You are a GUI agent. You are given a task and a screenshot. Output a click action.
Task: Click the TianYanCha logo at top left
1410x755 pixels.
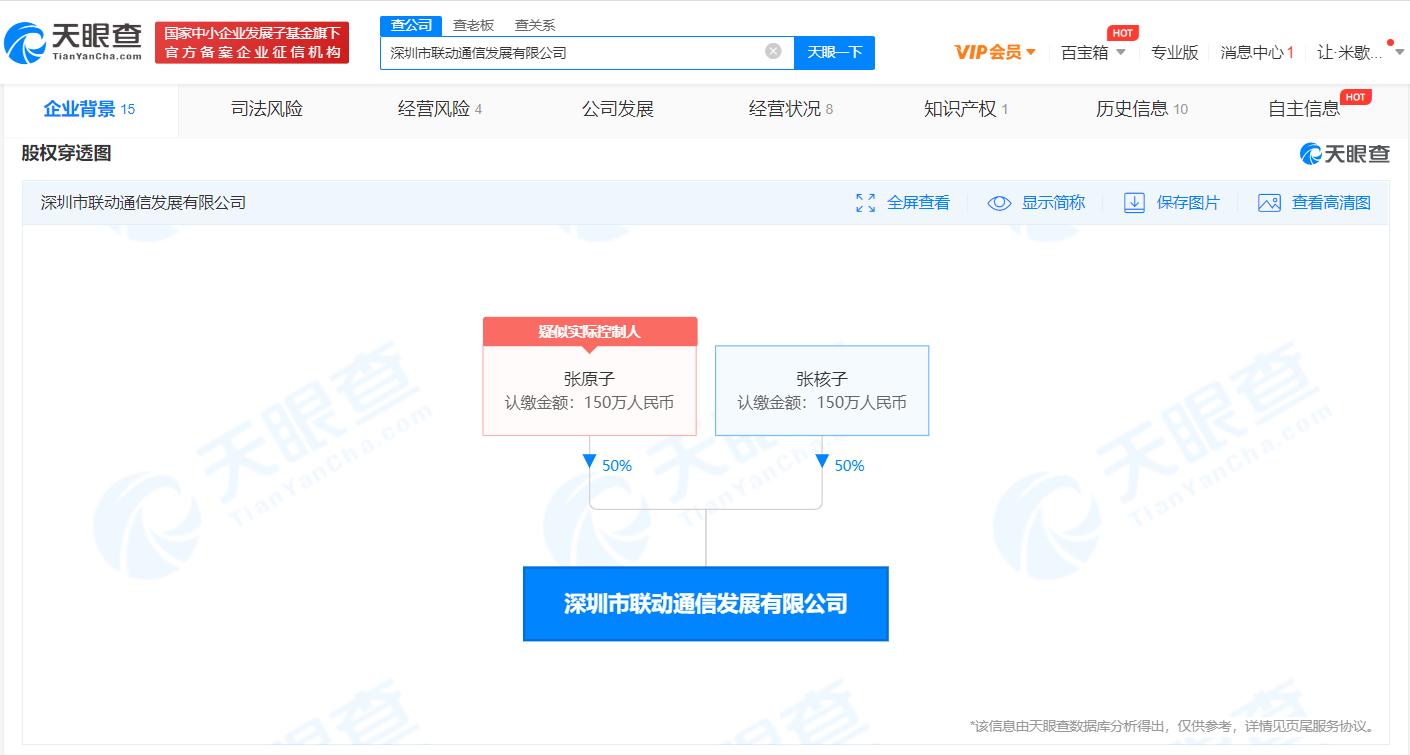(x=74, y=42)
